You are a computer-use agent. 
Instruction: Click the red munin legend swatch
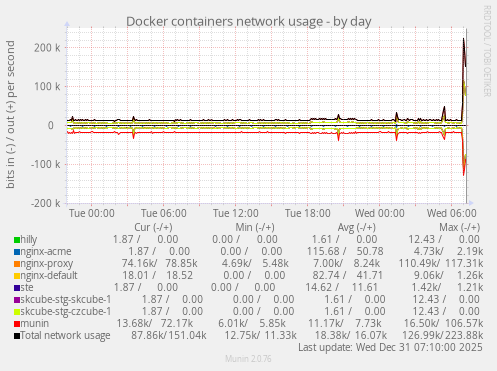tap(17, 324)
